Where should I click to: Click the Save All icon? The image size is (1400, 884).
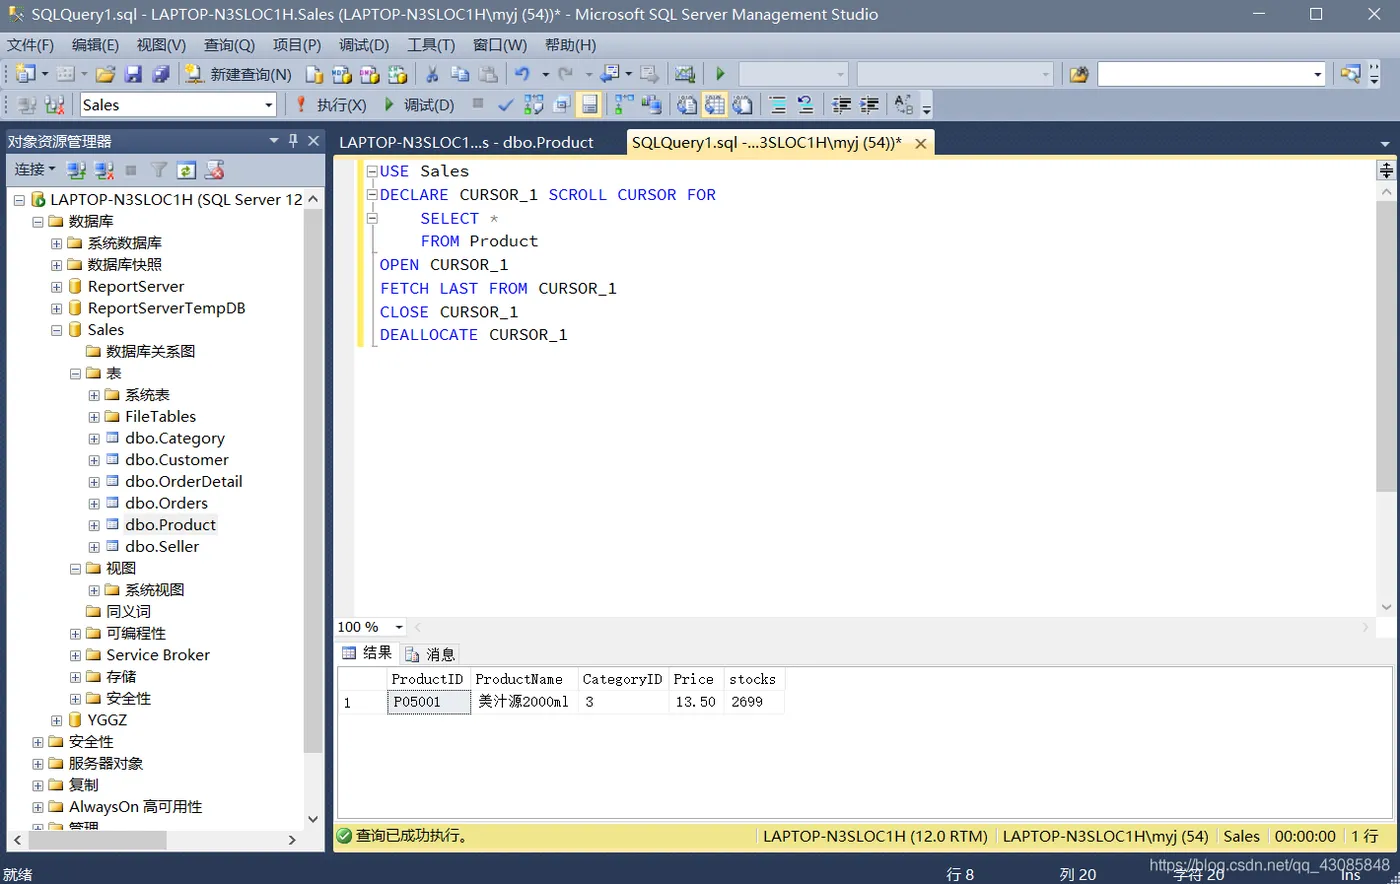161,74
